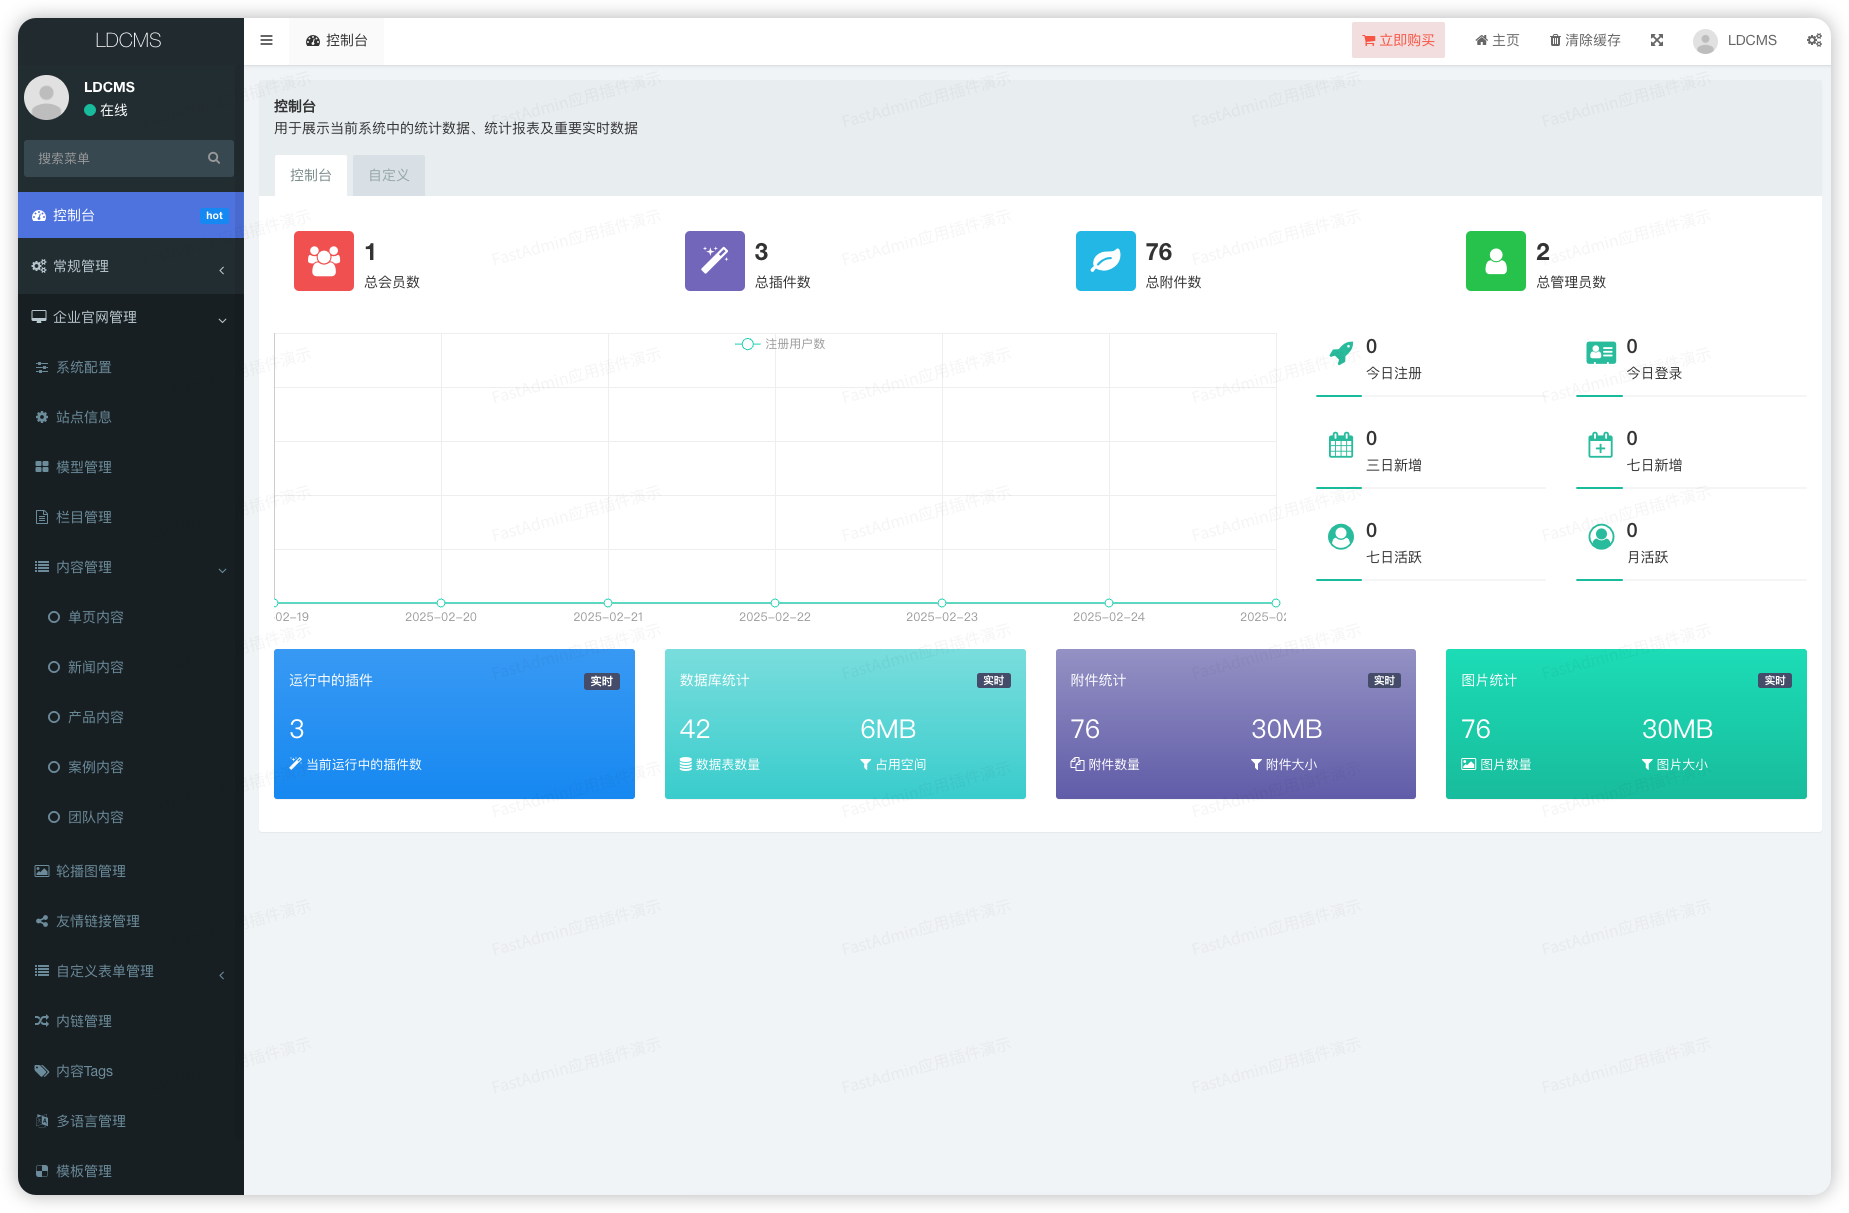This screenshot has width=1849, height=1213.
Task: Expand the 常规管理 sidebar menu
Action: (x=130, y=266)
